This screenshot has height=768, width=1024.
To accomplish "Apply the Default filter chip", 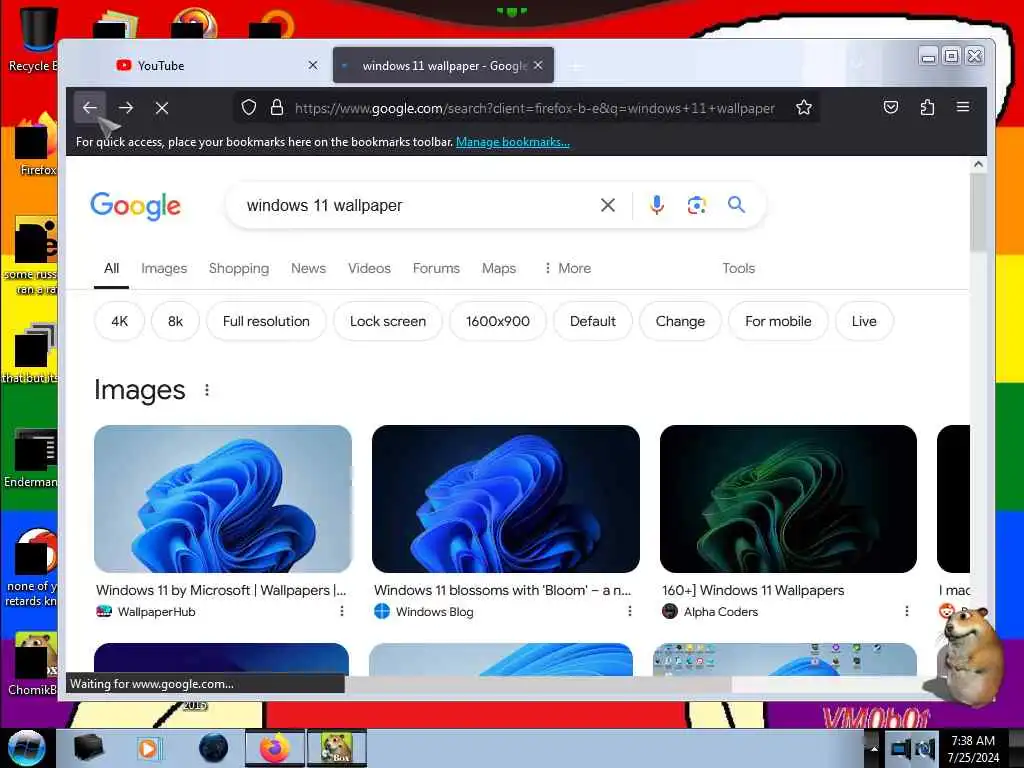I will pos(593,321).
